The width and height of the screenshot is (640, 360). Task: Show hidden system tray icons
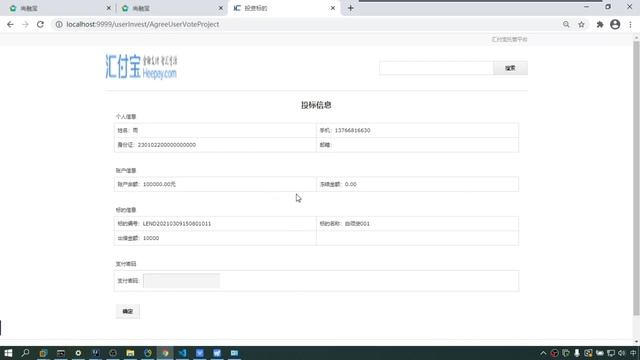[x=543, y=353]
